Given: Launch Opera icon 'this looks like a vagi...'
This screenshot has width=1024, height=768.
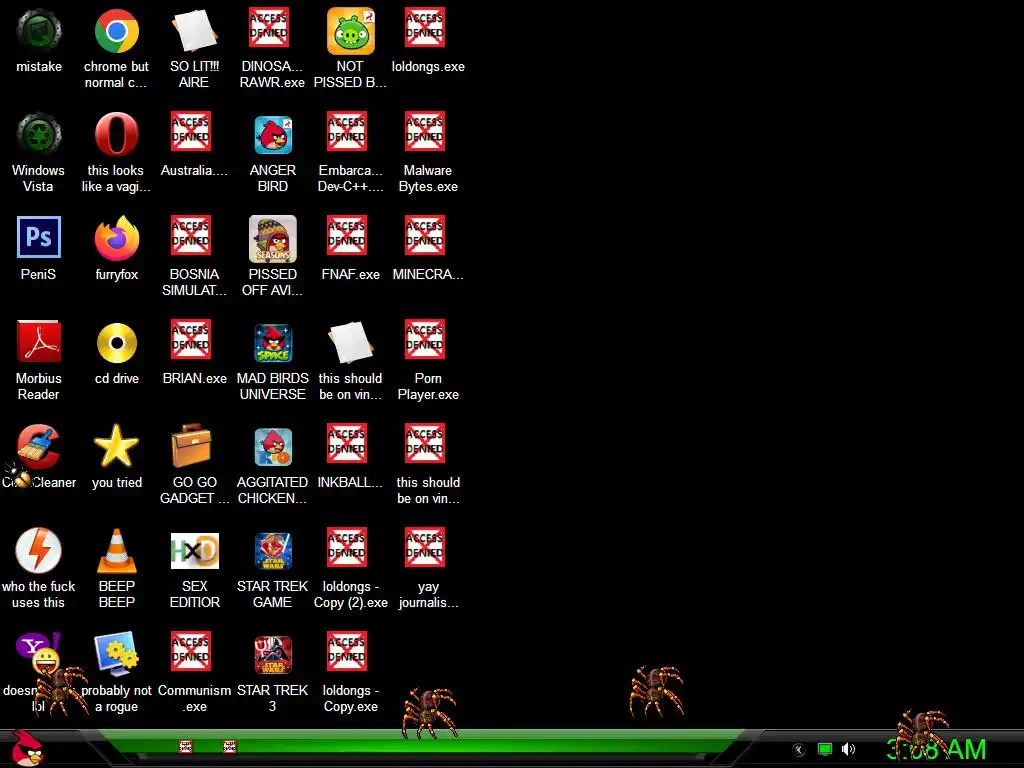Looking at the screenshot, I should [x=116, y=135].
